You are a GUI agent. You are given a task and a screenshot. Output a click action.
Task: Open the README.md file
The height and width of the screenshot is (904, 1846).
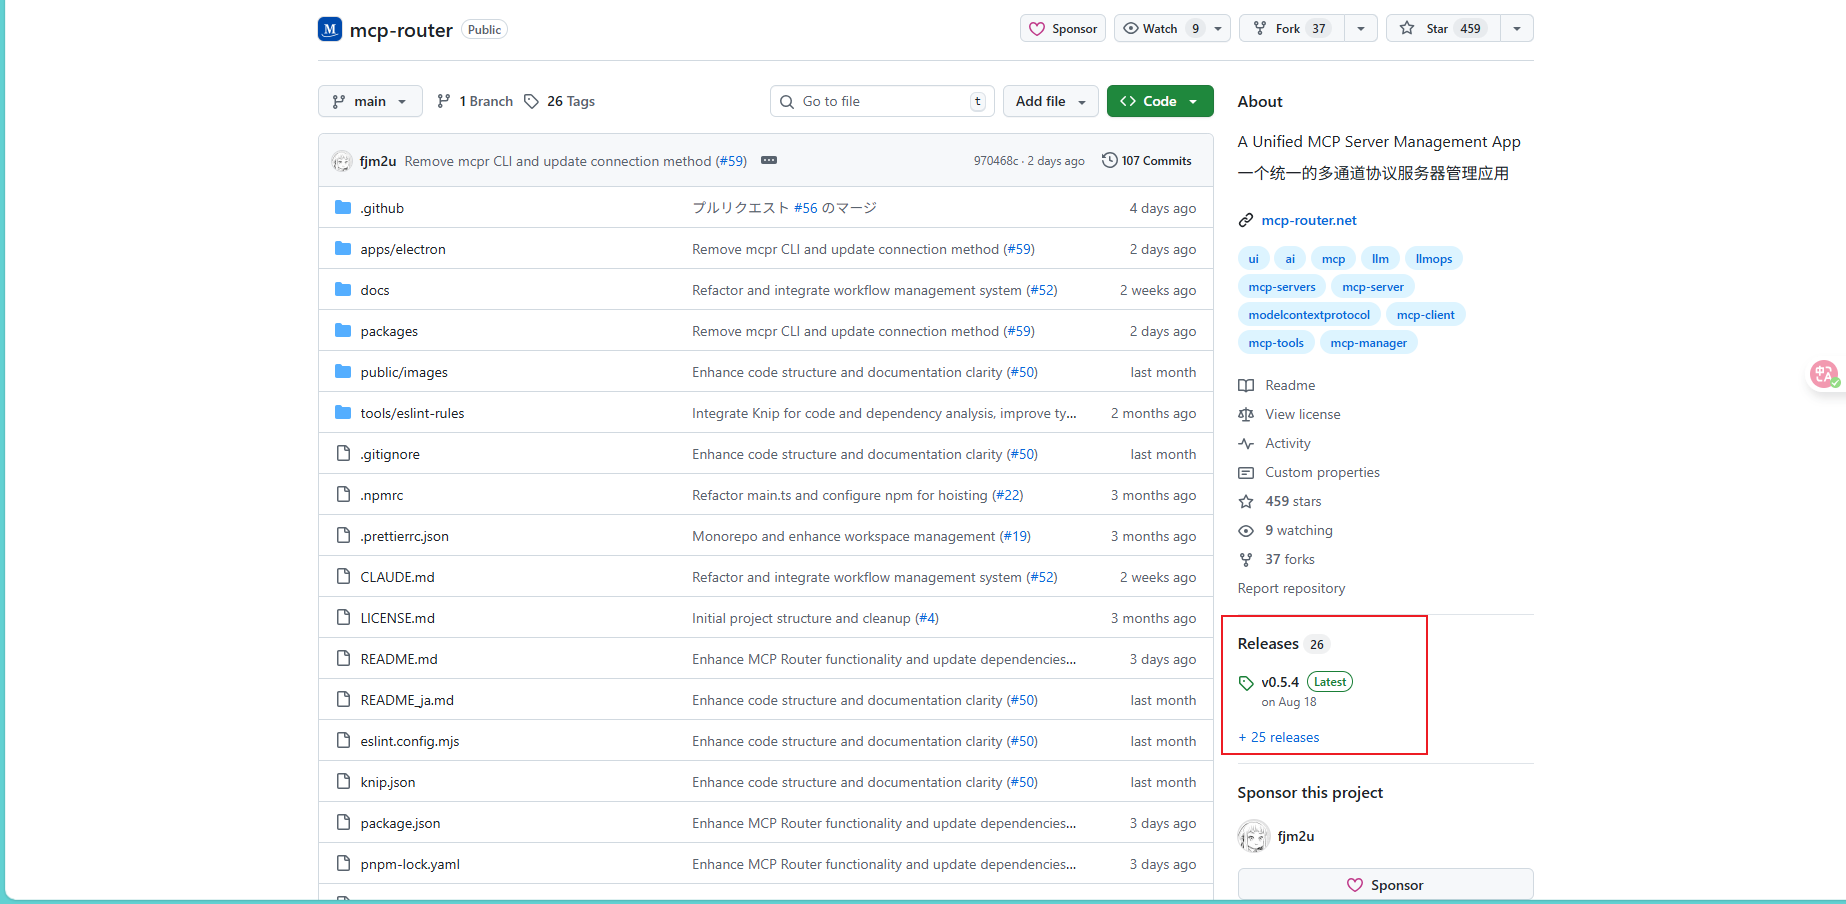399,659
